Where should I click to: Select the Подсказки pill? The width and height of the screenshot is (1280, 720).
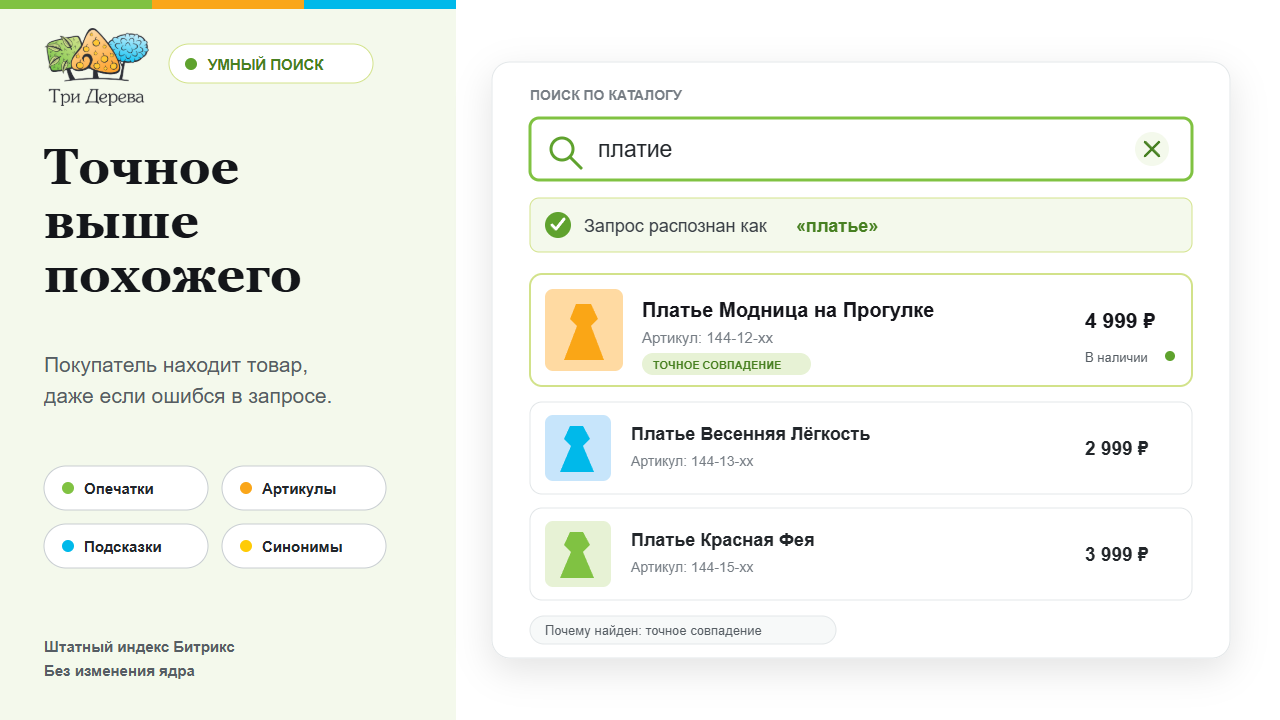point(126,546)
